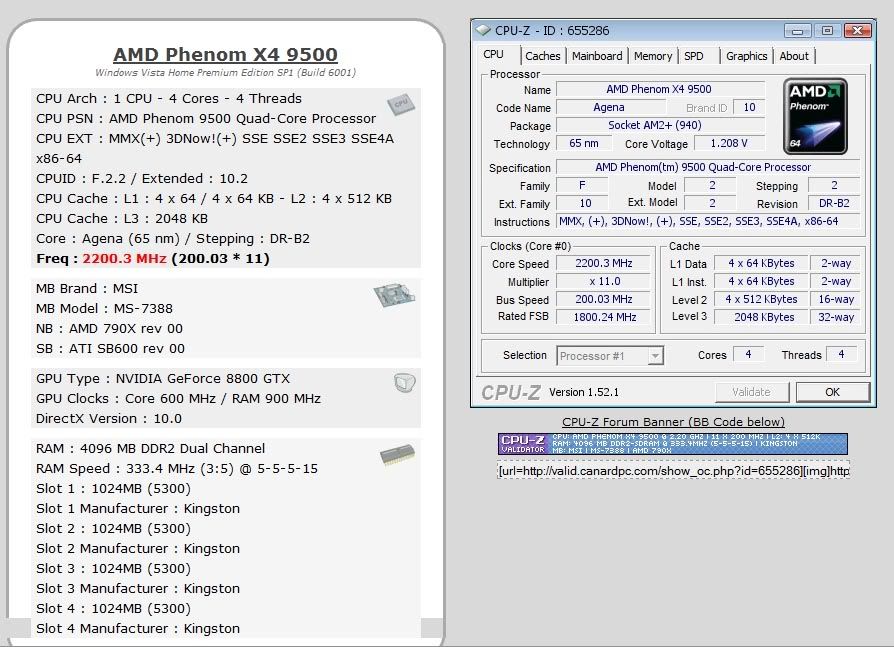Open the About tab

point(794,56)
